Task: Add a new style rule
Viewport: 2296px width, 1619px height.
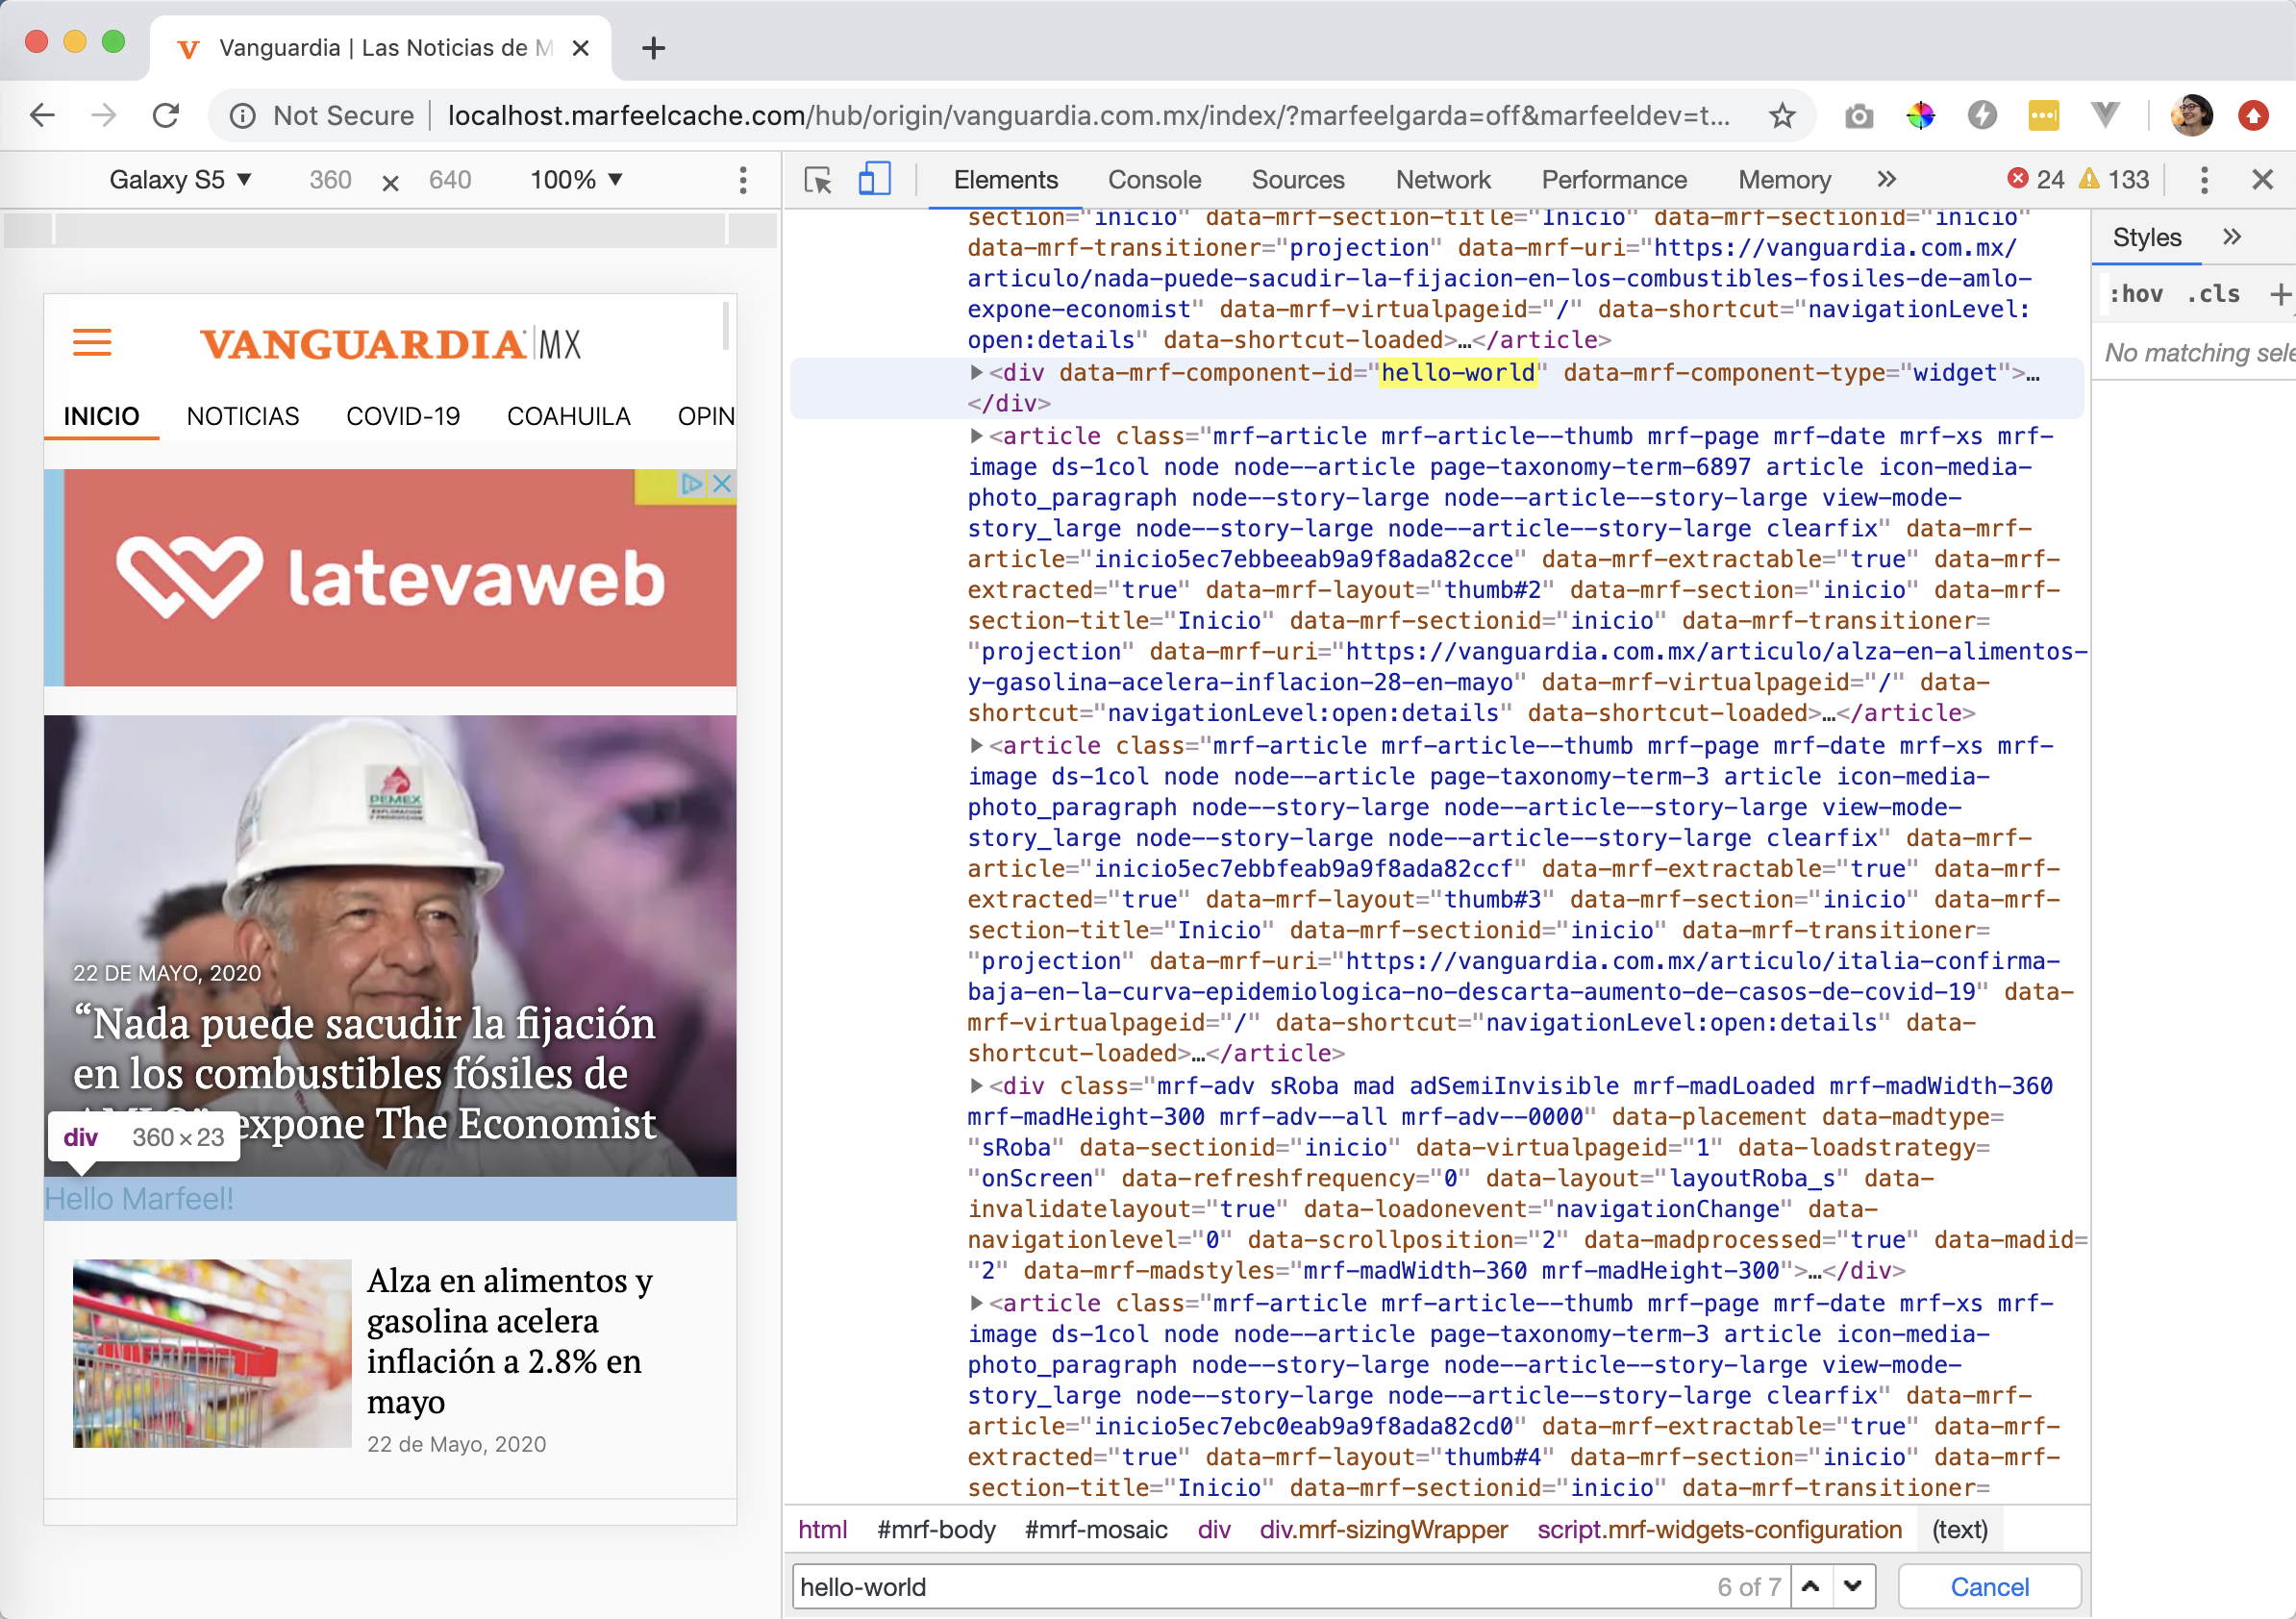Action: coord(2279,294)
